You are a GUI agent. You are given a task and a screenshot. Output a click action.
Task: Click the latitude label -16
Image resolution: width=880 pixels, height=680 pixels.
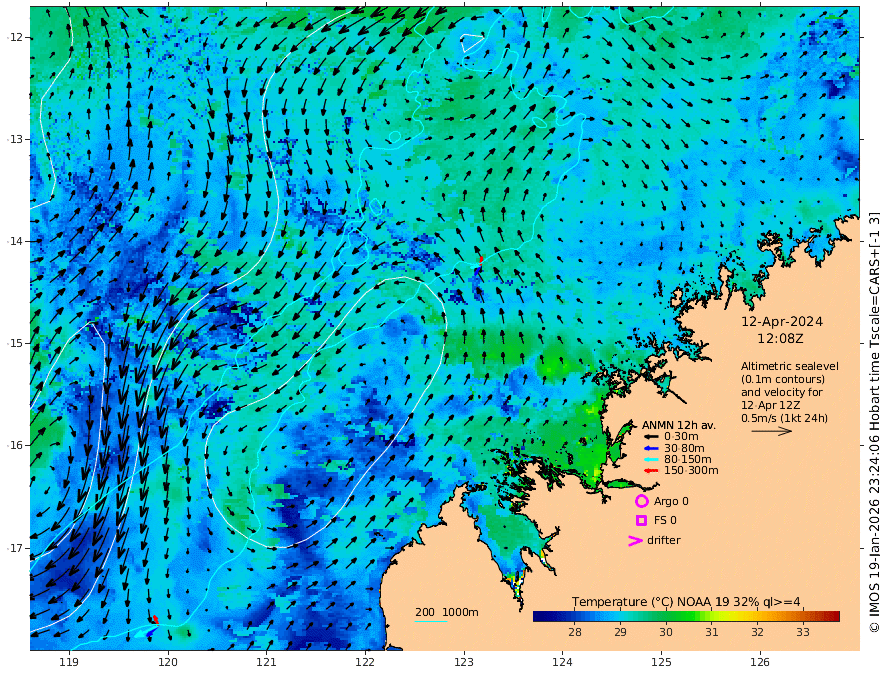[x=15, y=445]
